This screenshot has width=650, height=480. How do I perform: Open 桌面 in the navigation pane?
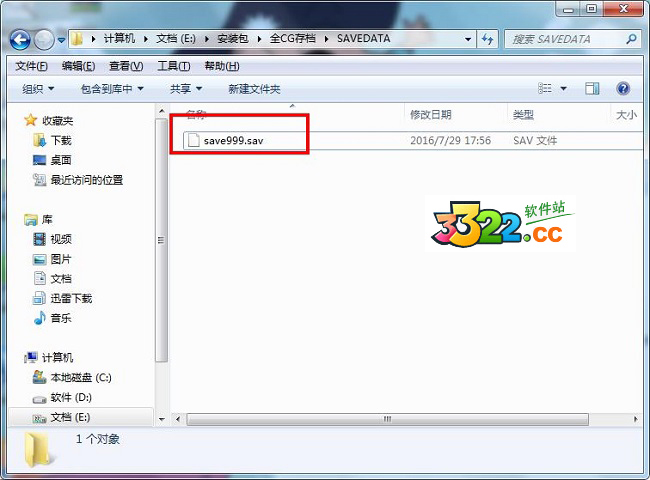(x=61, y=160)
